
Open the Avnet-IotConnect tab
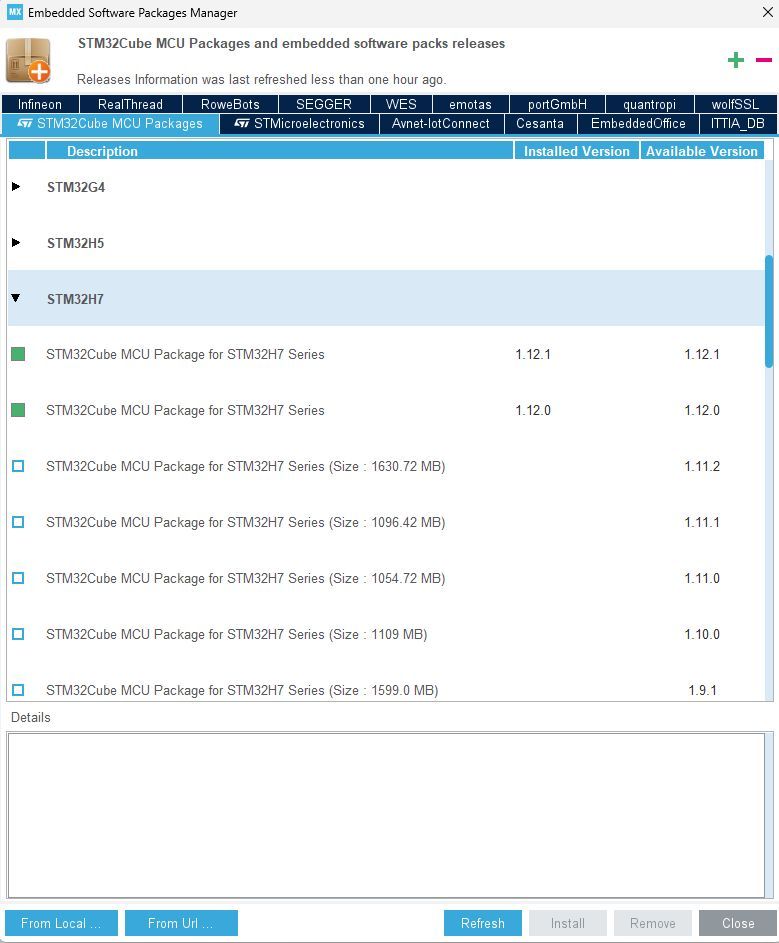(x=441, y=123)
